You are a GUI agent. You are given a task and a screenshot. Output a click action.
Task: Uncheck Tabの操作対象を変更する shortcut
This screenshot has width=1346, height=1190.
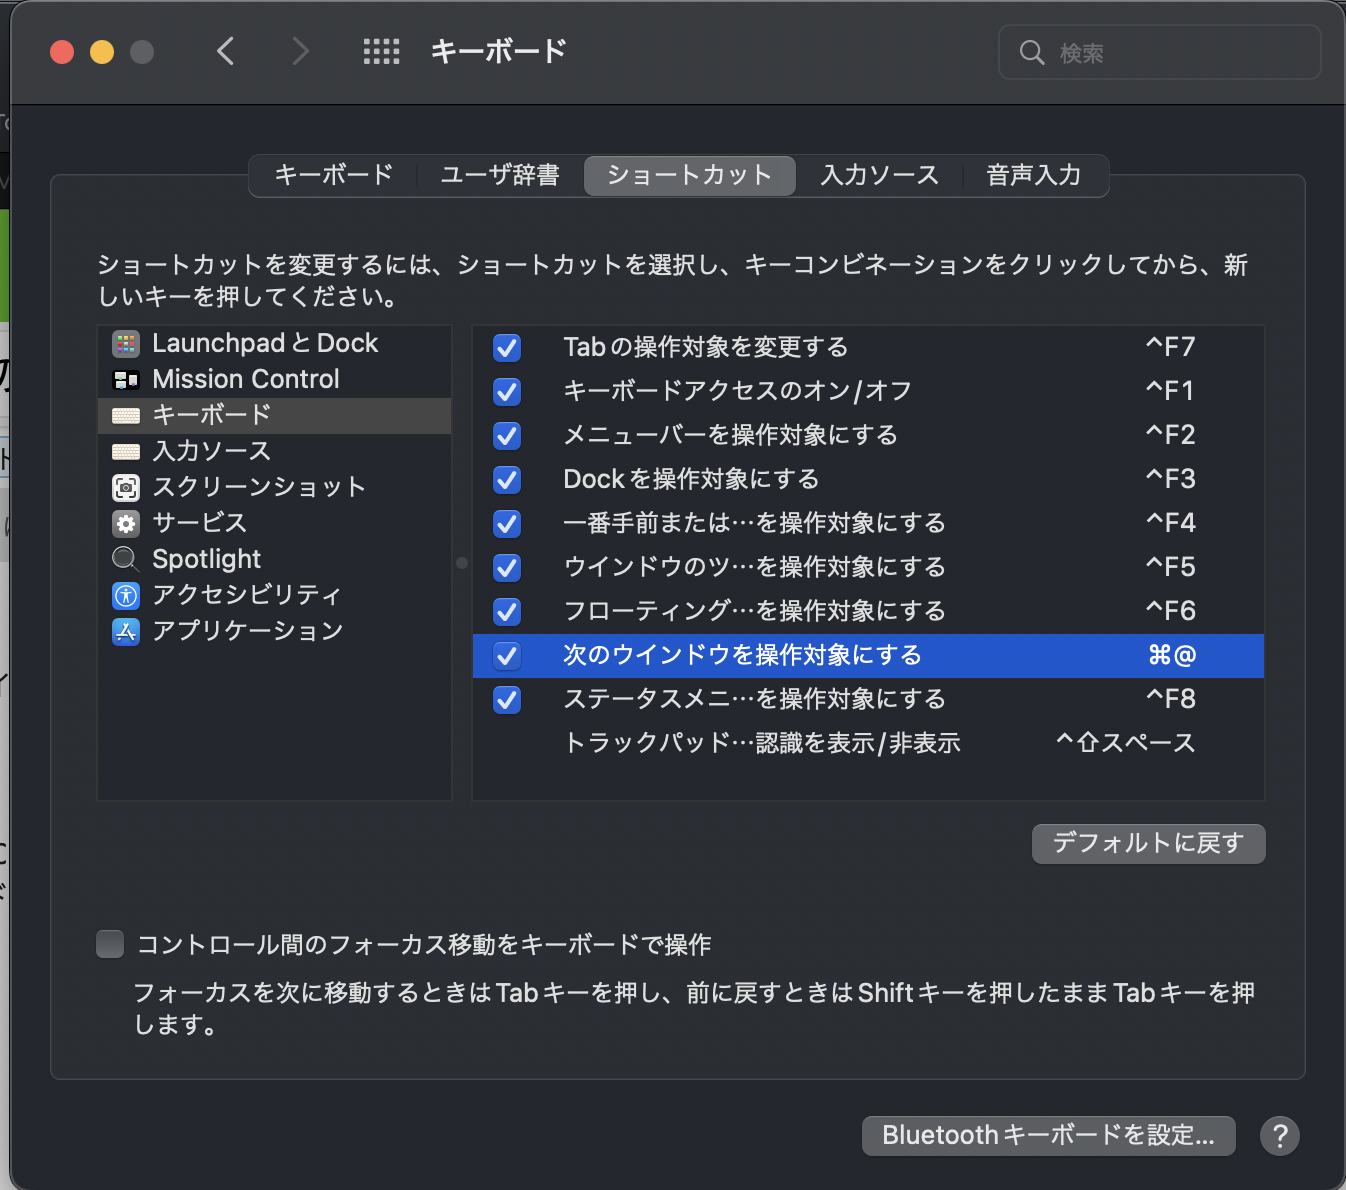pos(507,348)
